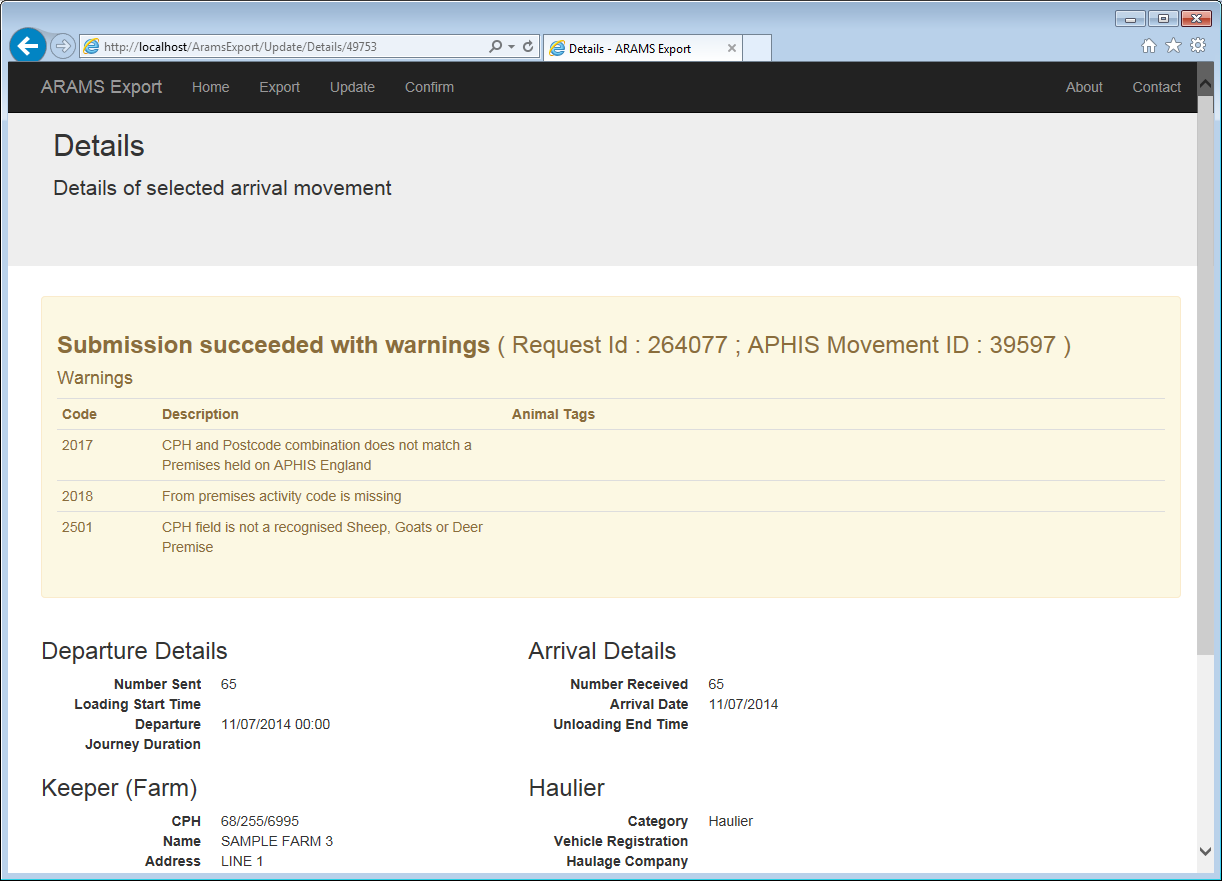Screen dimensions: 1222x881
Task: Close the Details - ARAMS Export tab
Action: coord(731,48)
